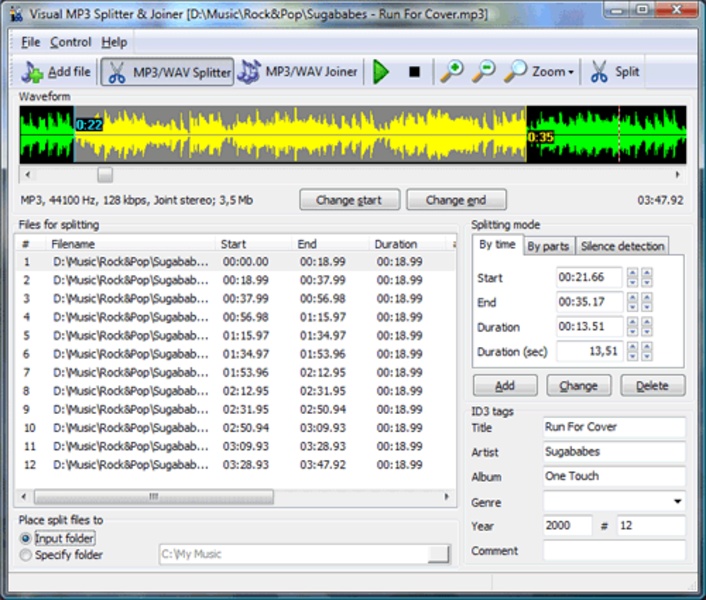The width and height of the screenshot is (706, 600).
Task: Switch to the Silence detection tab
Action: pos(622,246)
